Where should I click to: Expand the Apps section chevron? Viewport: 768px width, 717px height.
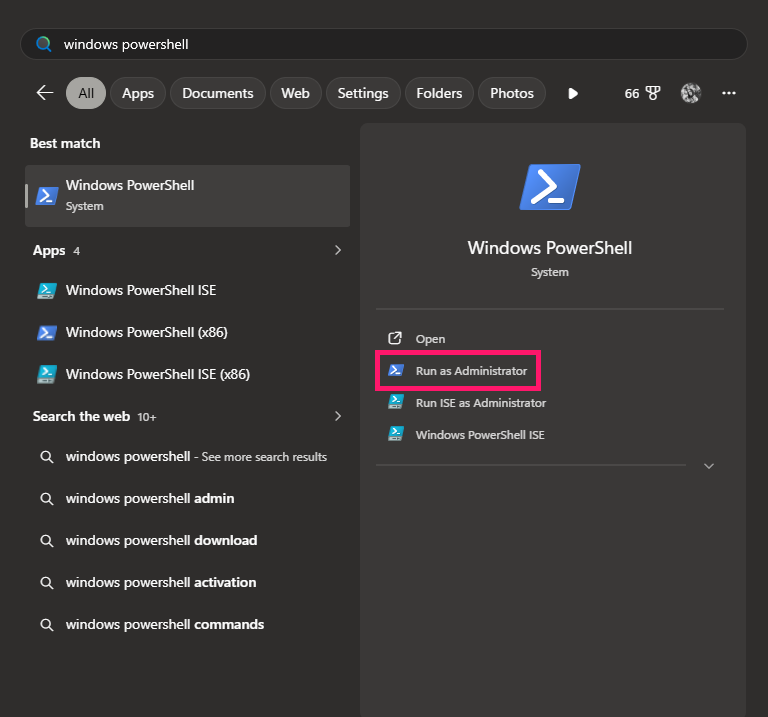click(337, 250)
